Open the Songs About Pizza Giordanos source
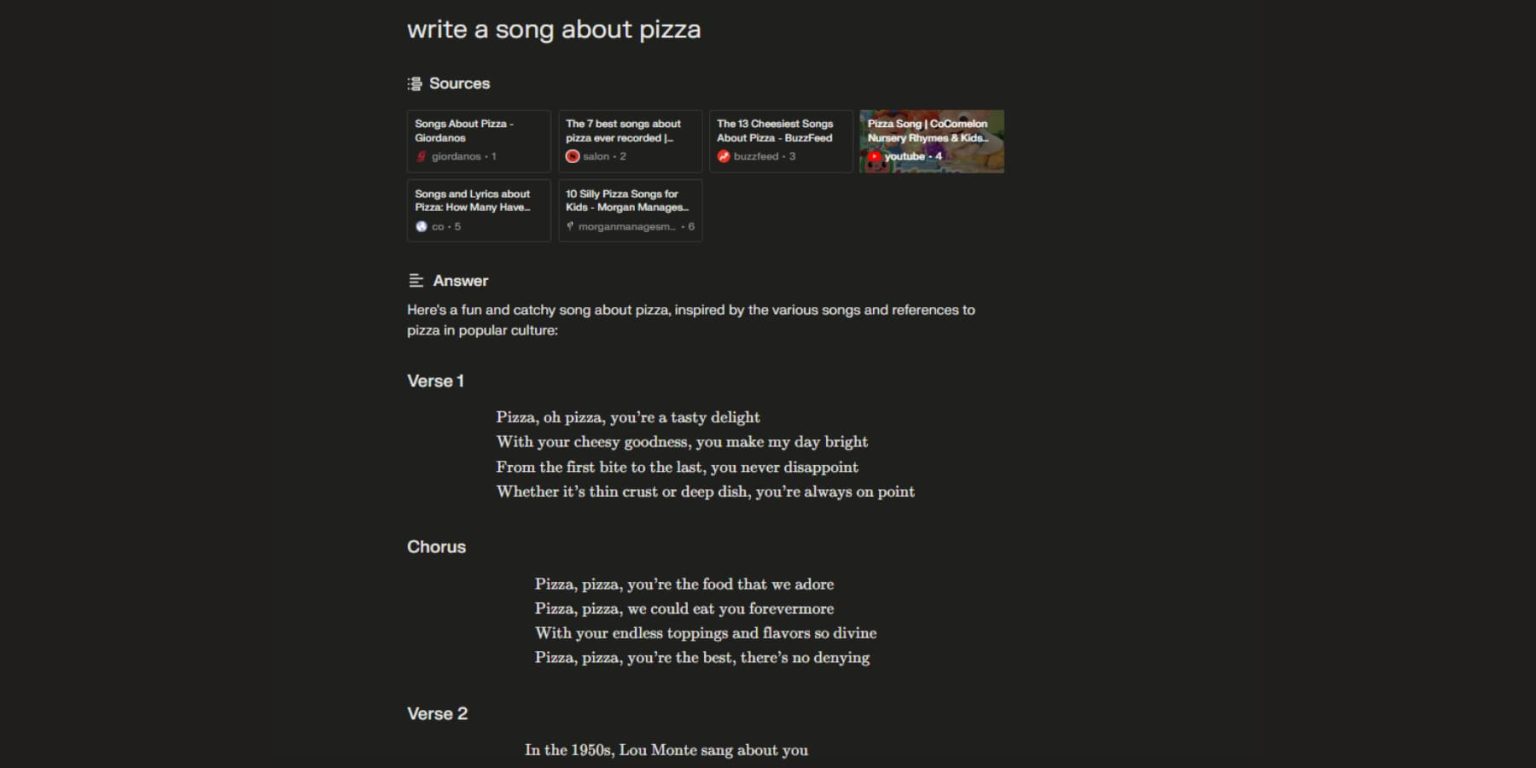This screenshot has width=1536, height=768. pyautogui.click(x=478, y=141)
